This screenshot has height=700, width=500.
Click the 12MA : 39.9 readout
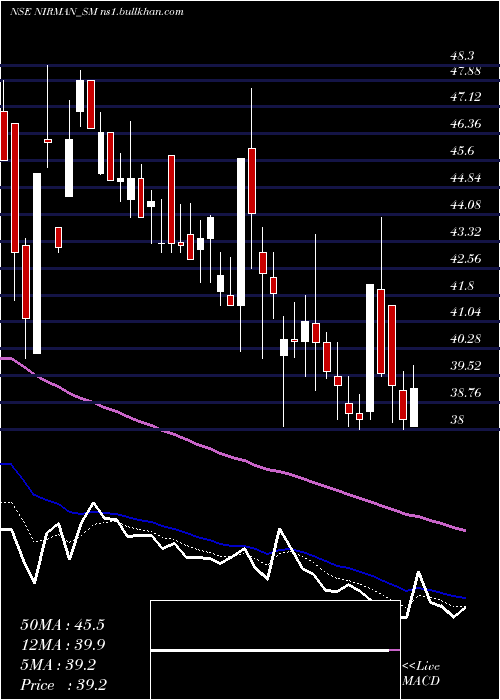(62, 645)
